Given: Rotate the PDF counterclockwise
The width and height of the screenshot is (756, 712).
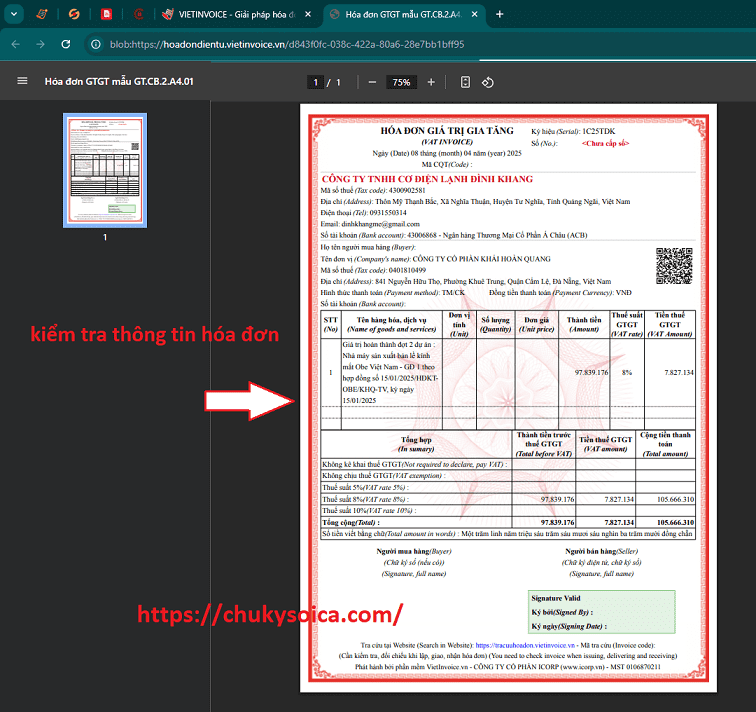Looking at the screenshot, I should (x=487, y=82).
